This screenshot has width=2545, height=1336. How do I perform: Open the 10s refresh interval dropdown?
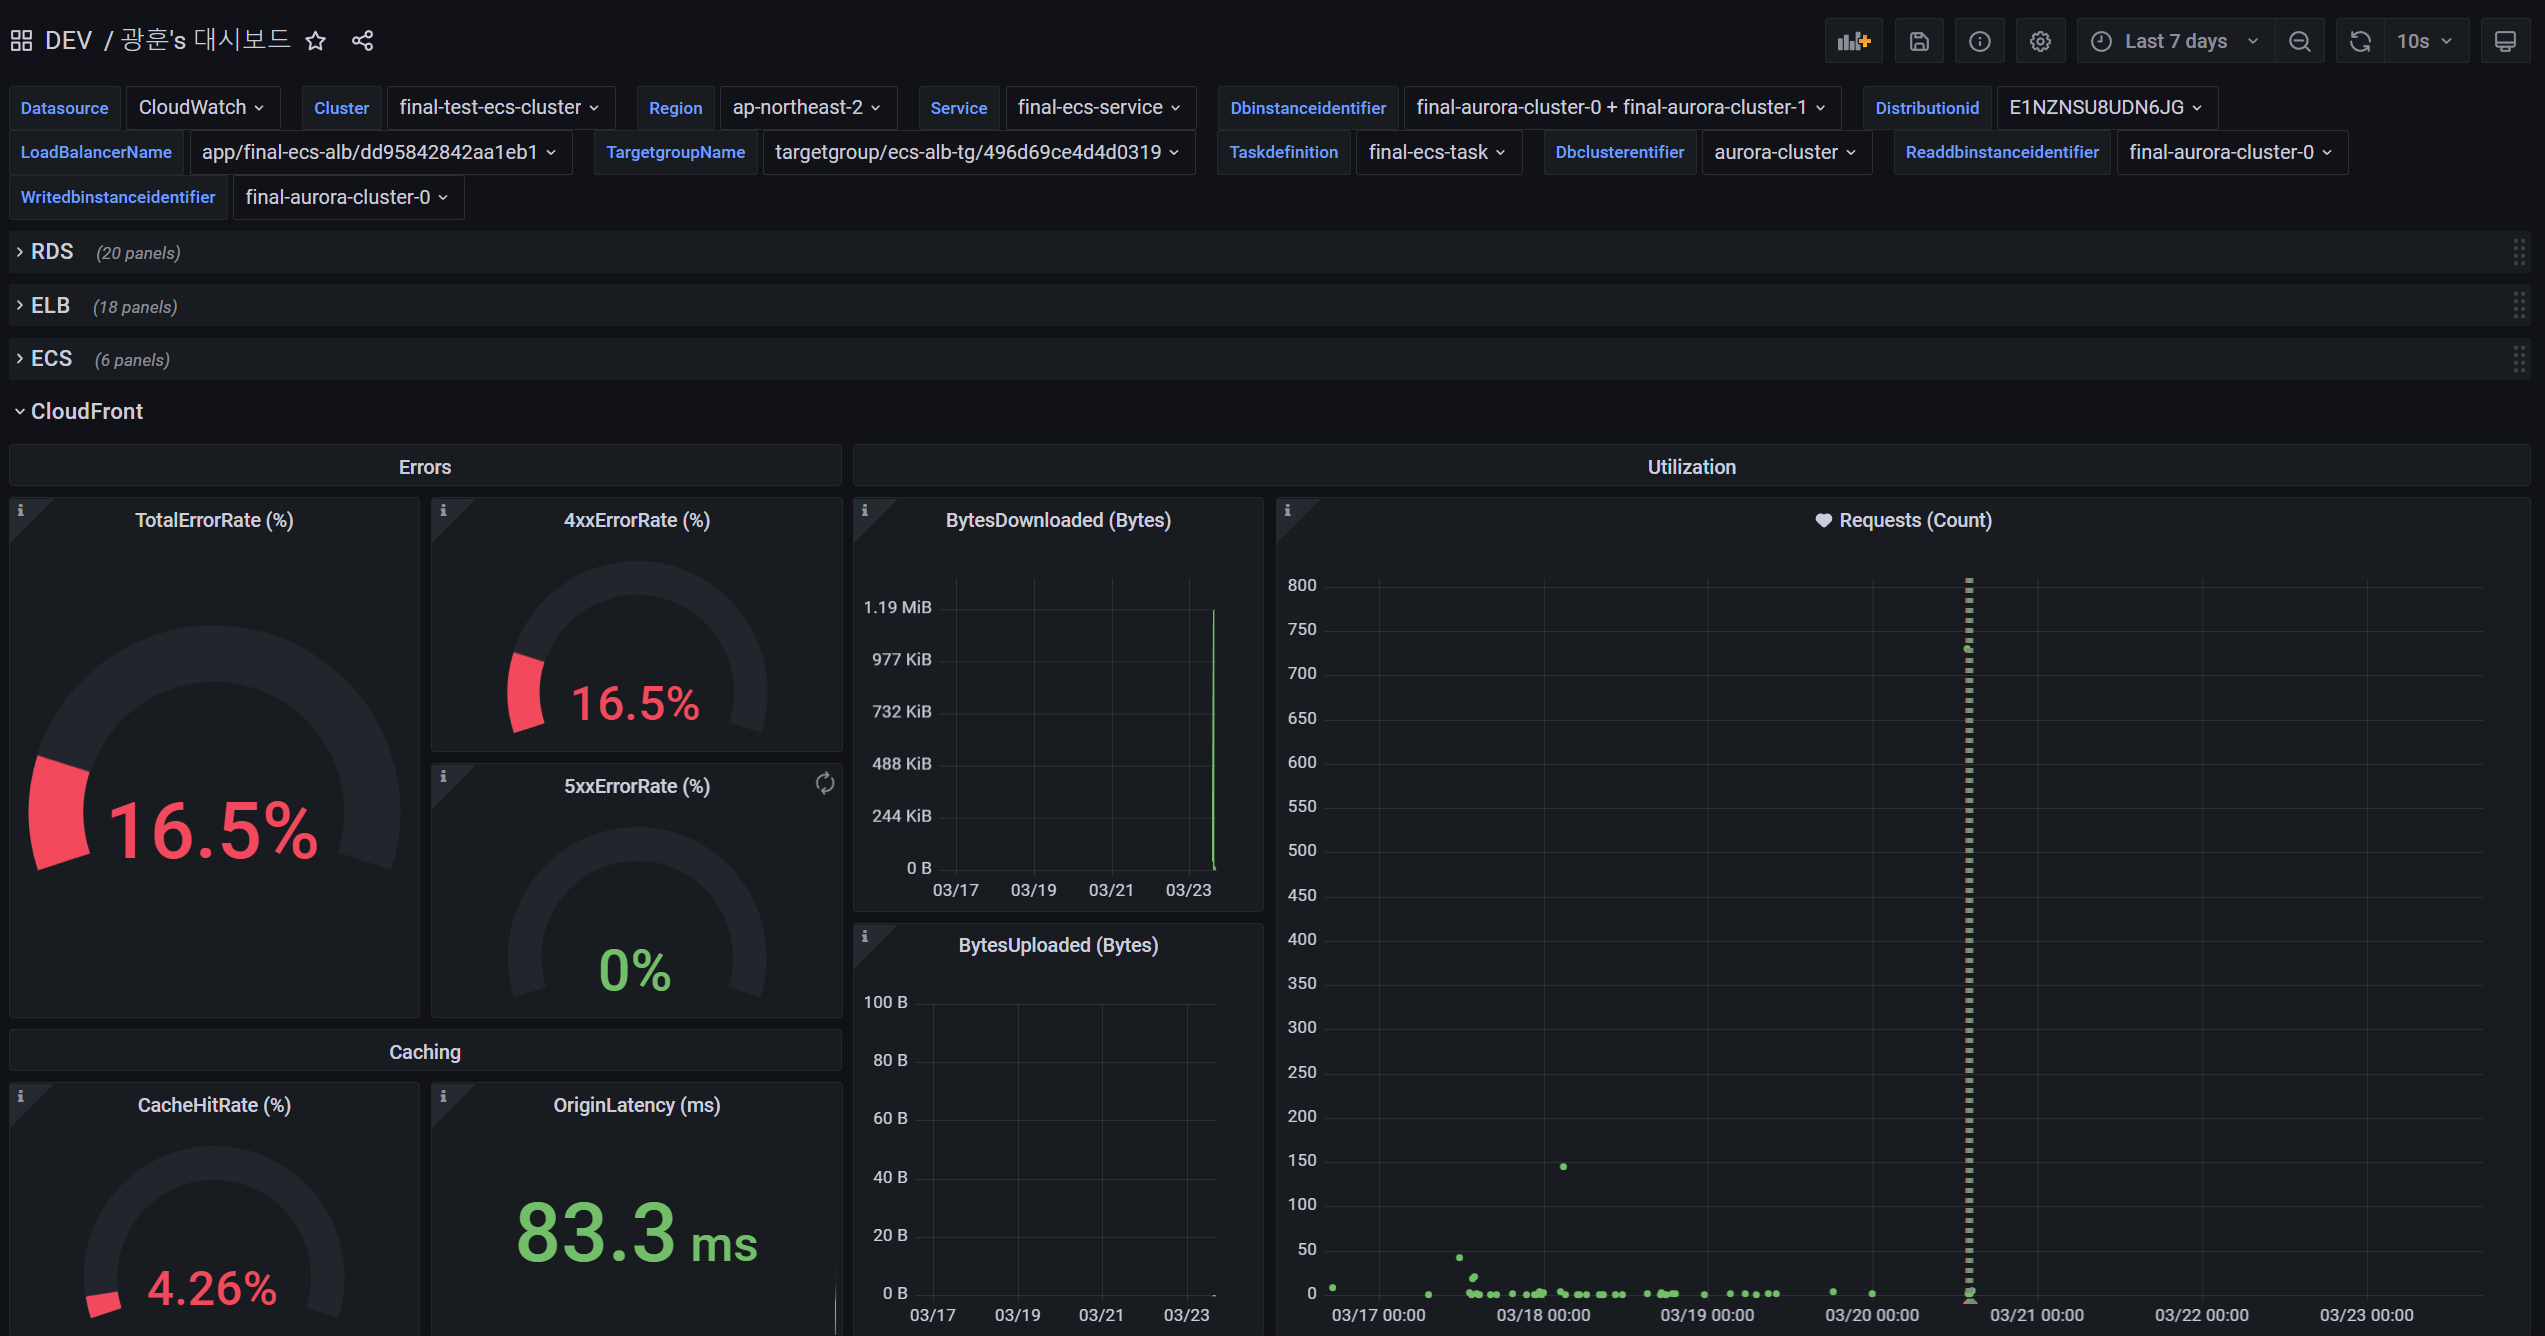2425,41
